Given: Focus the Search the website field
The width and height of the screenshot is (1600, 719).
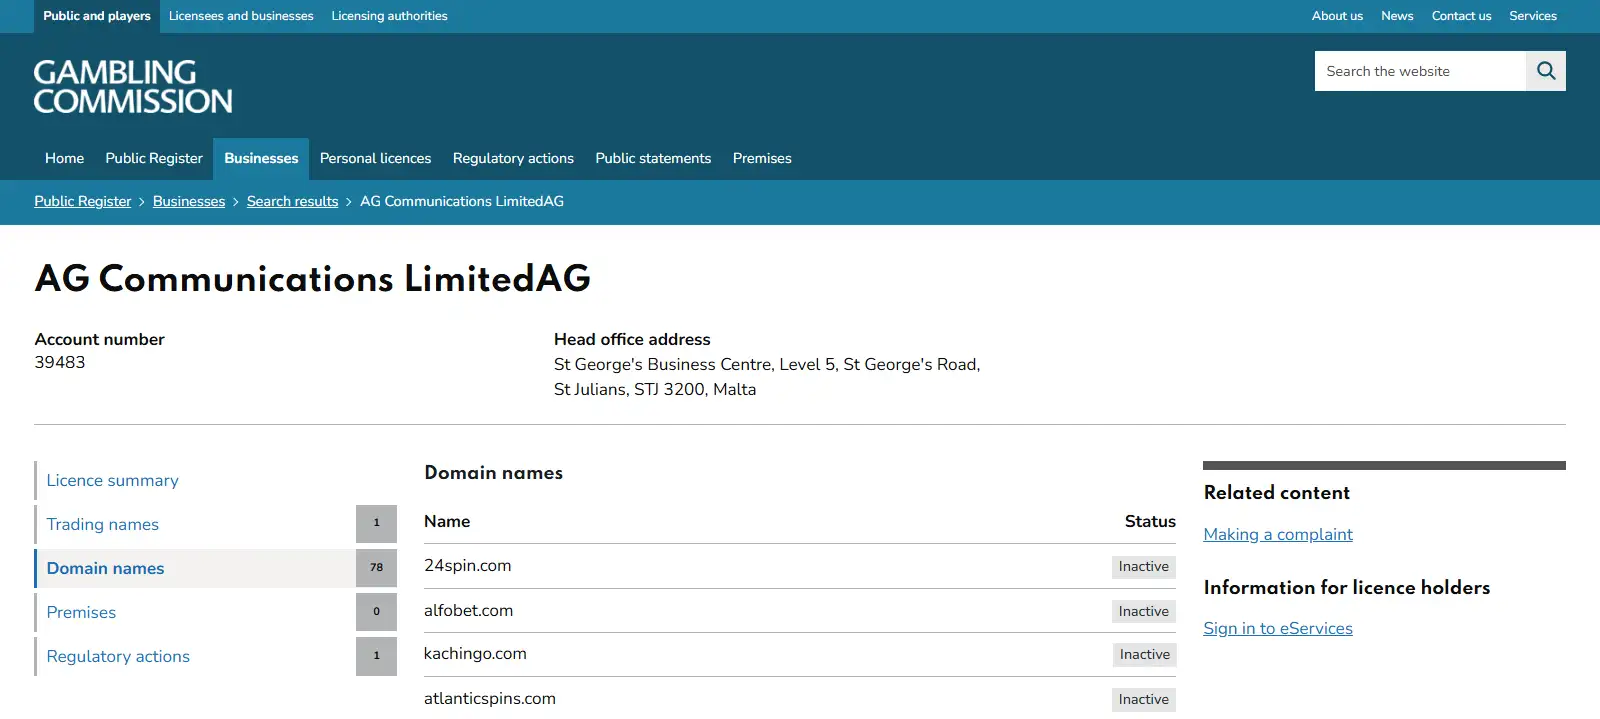Looking at the screenshot, I should pos(1420,71).
